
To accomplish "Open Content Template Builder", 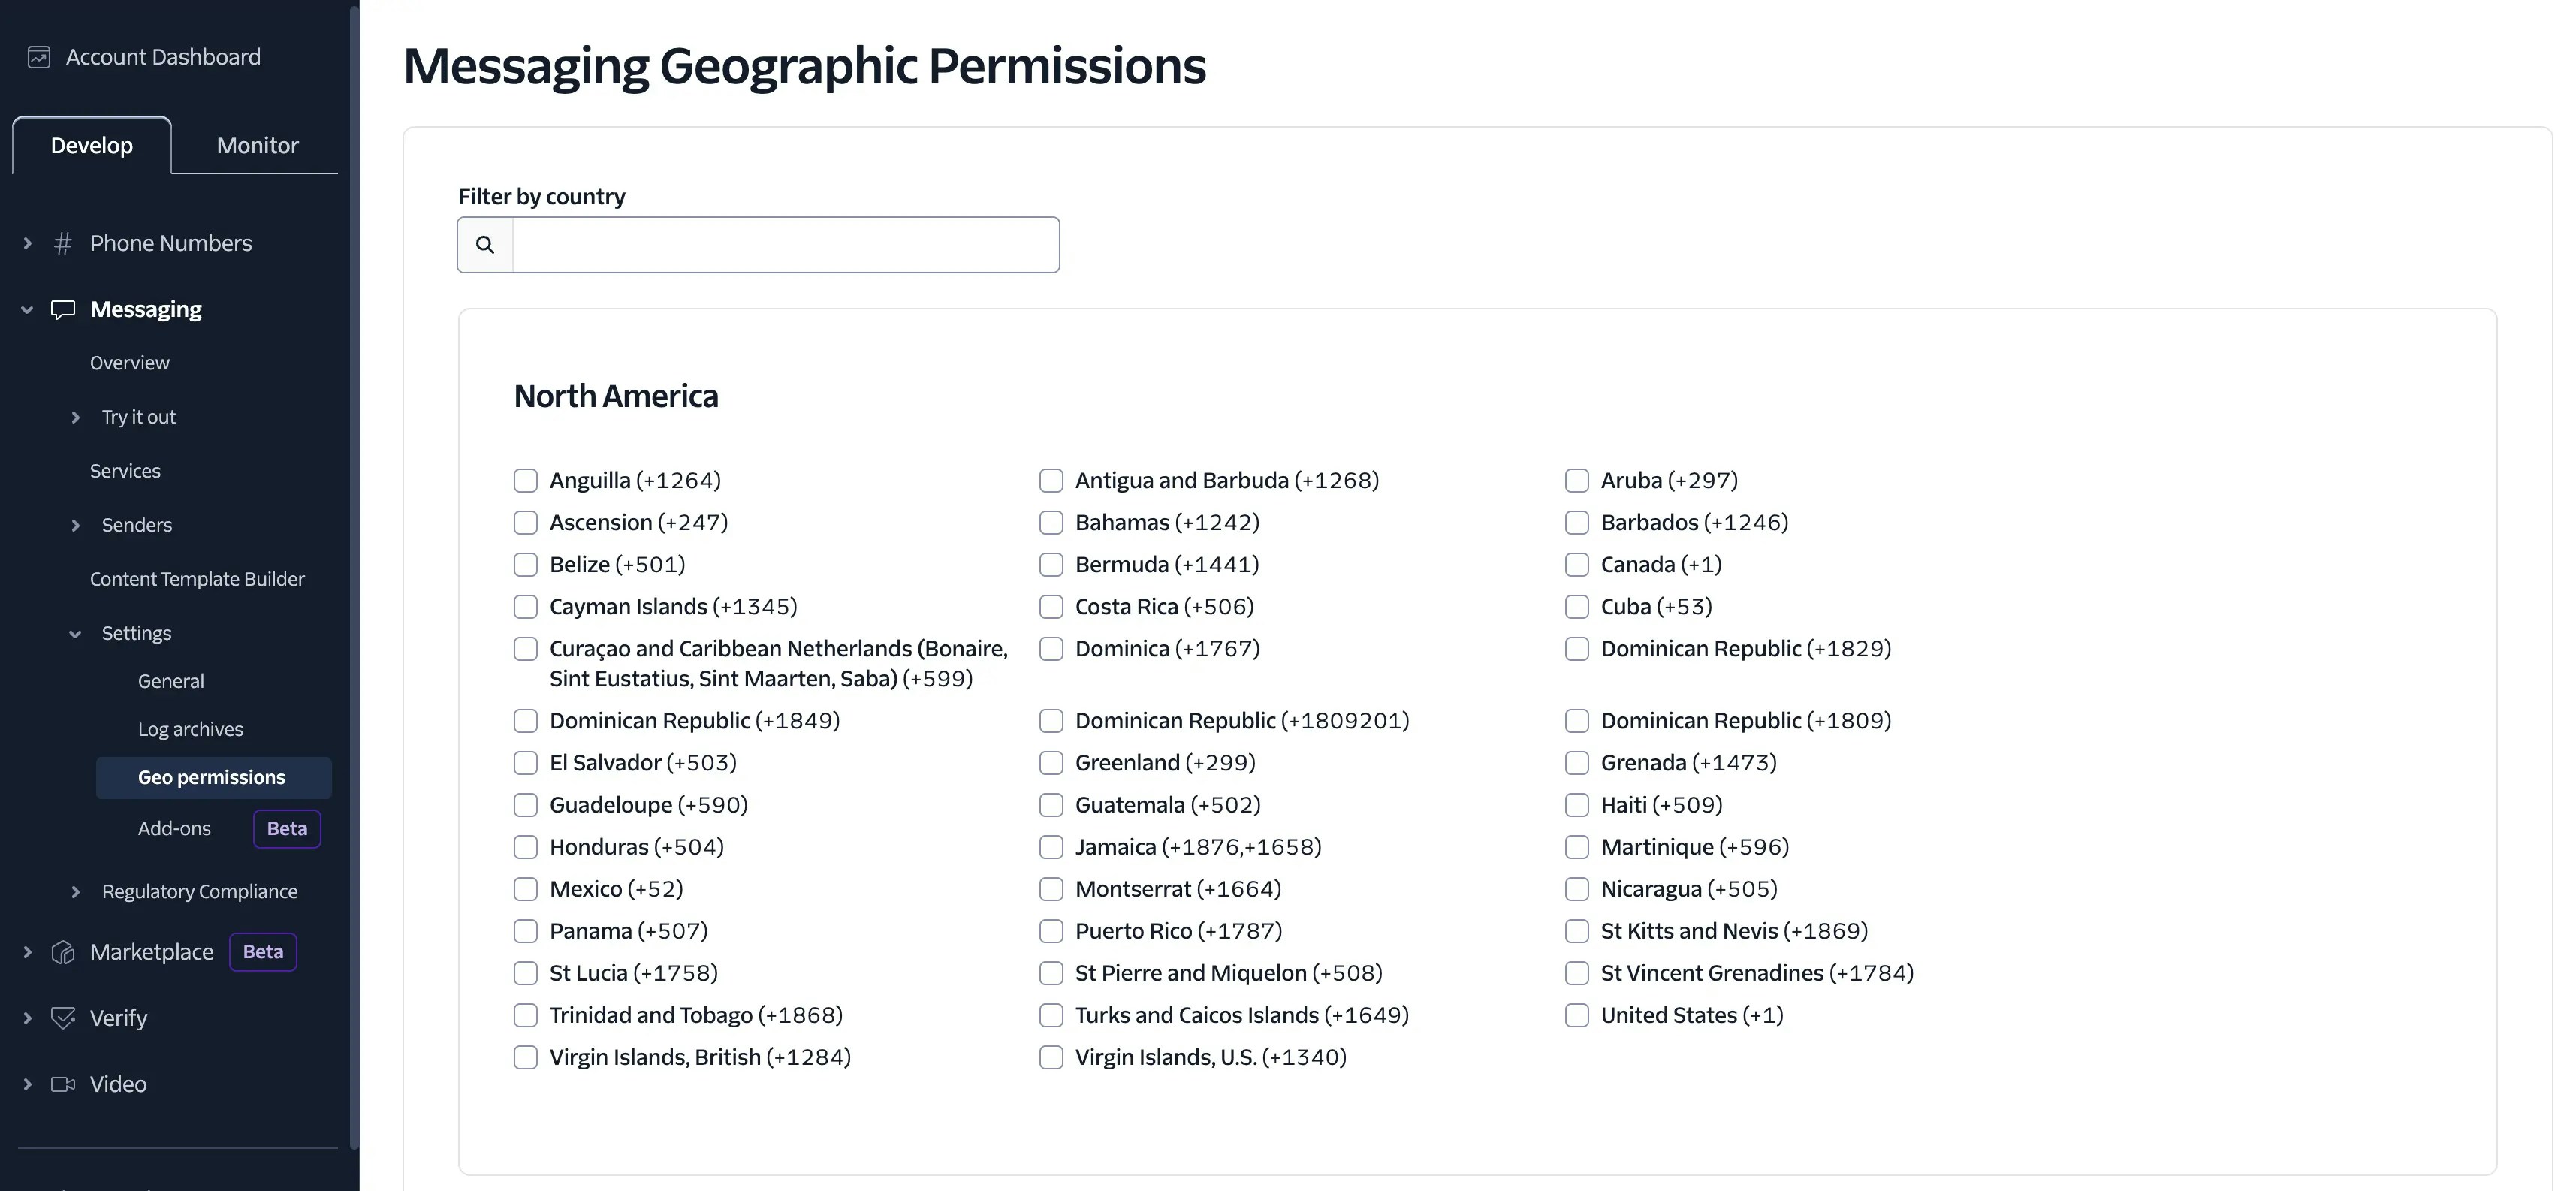I will (x=197, y=579).
